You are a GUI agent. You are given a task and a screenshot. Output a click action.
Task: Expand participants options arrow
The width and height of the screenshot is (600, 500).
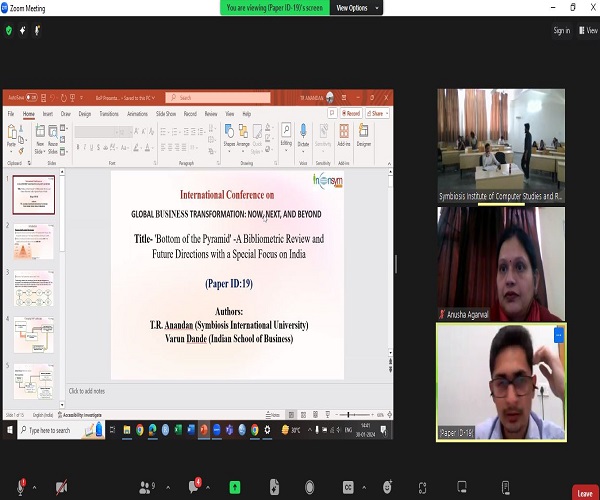(x=168, y=487)
